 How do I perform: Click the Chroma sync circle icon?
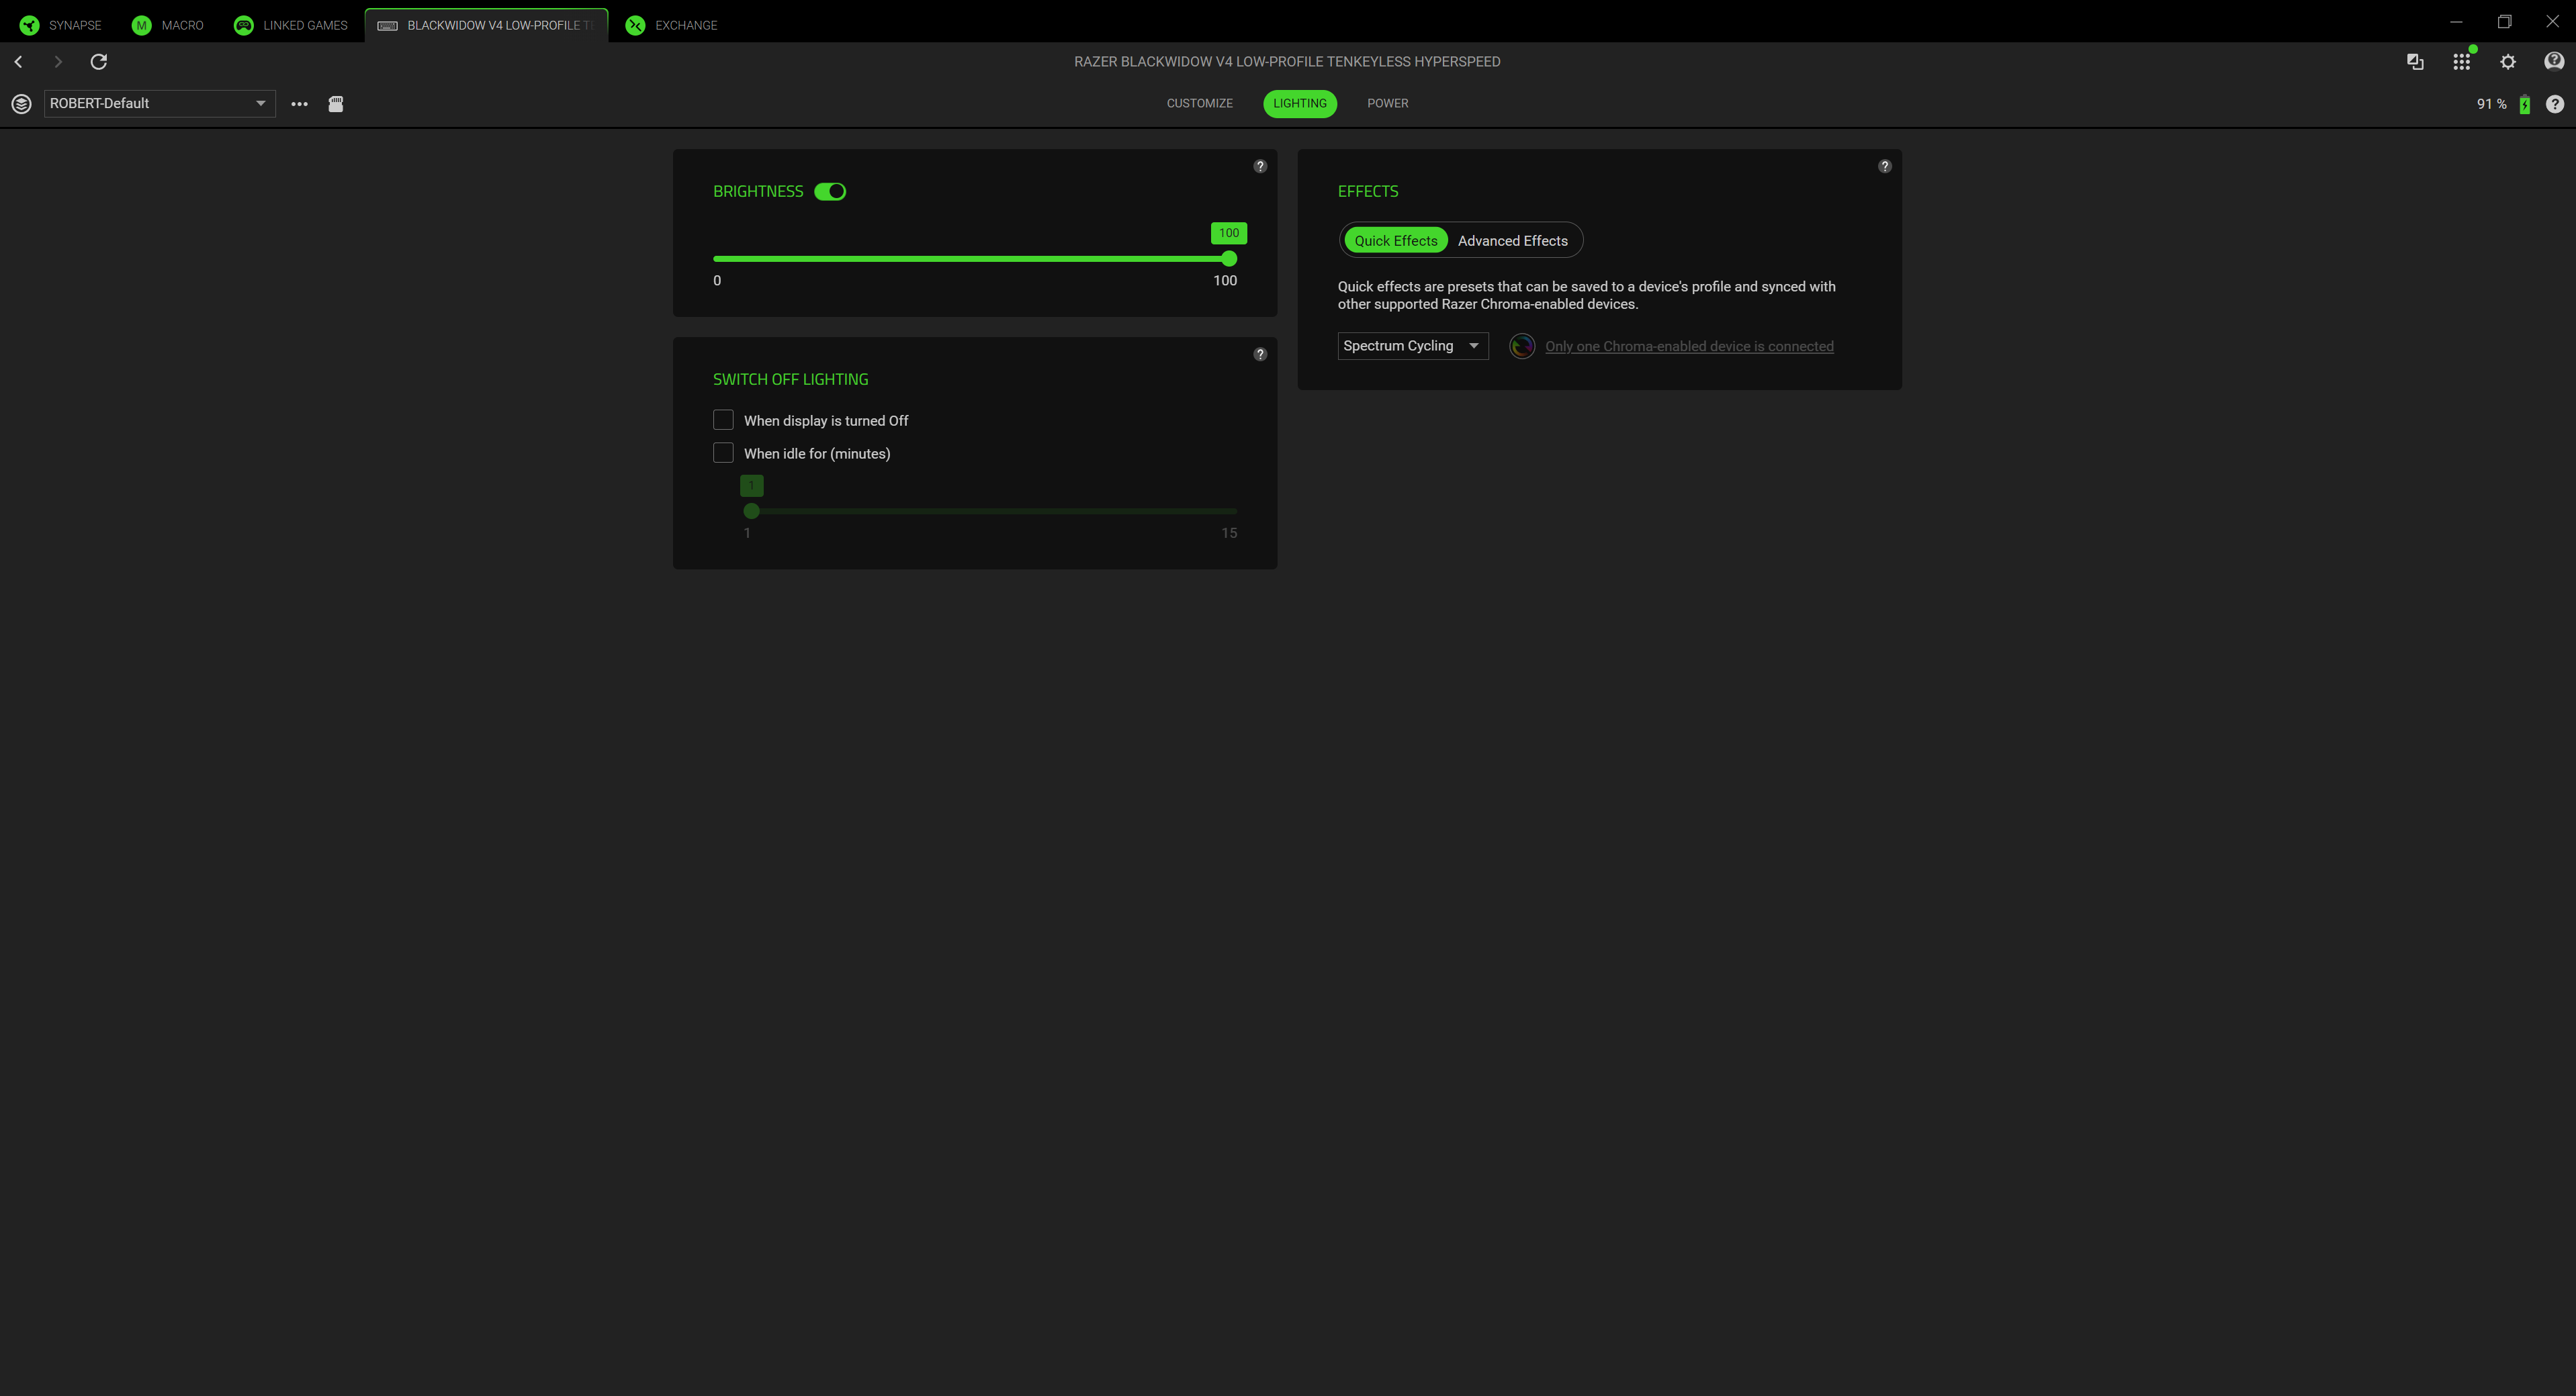coord(1521,346)
